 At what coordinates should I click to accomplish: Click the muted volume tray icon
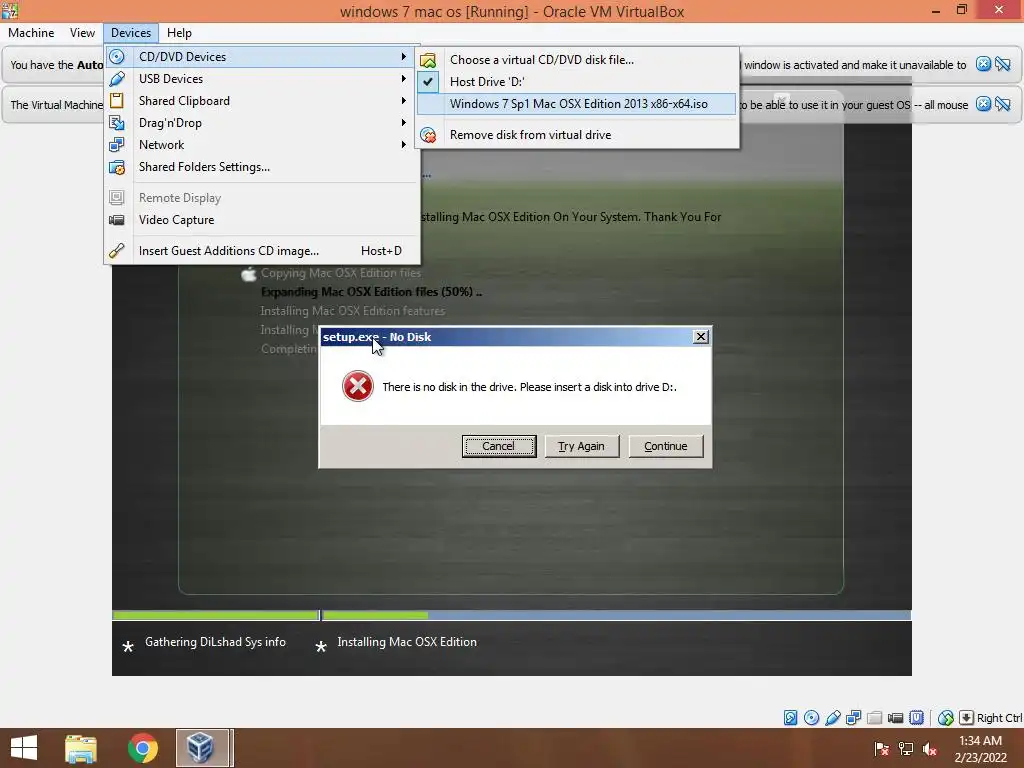tap(930, 748)
